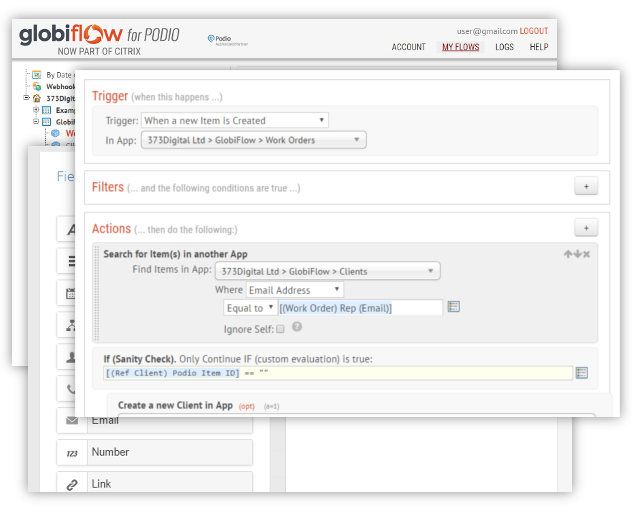Viewport: 632px width, 526px height.
Task: Click the envelope icon for Email field
Action: (x=72, y=420)
